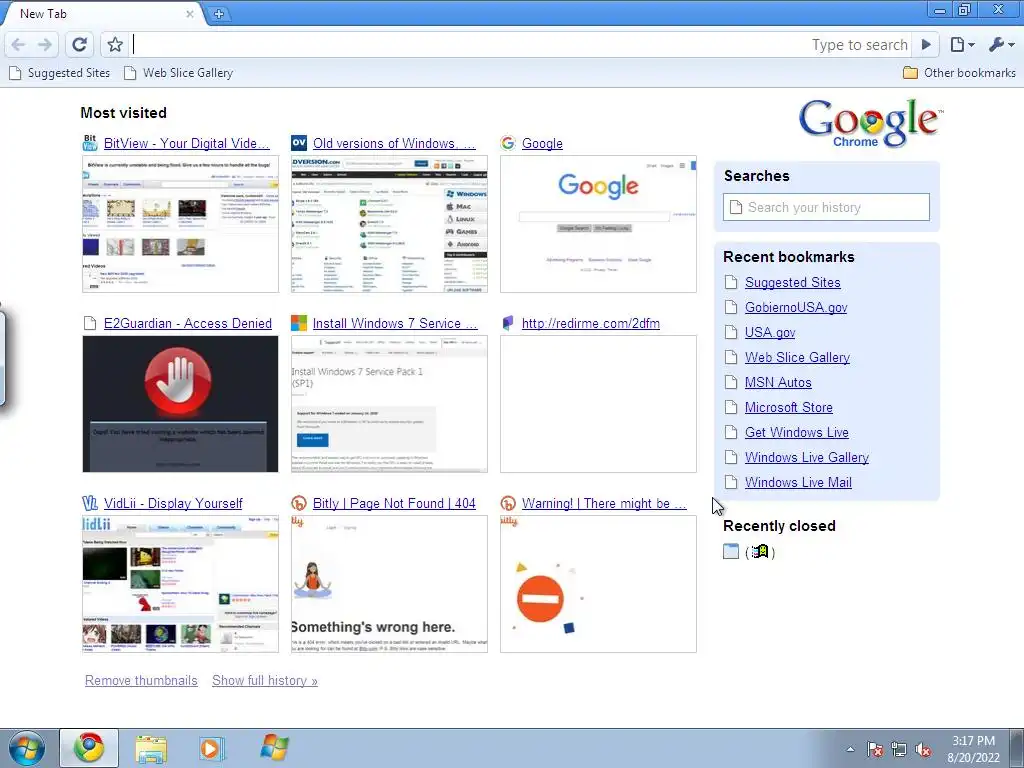Screen dimensions: 1024x768
Task: Click the OV favicon icon
Action: click(x=299, y=143)
